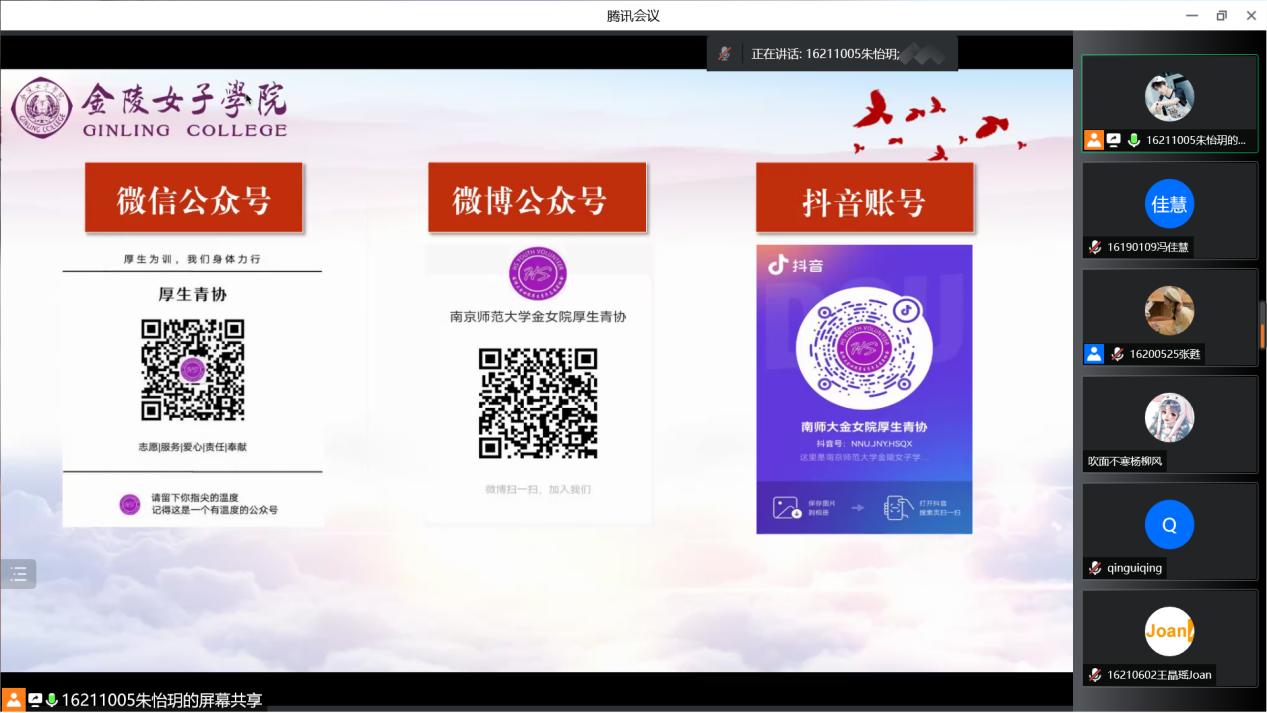Click name label 16210602王晶瑶Joan

point(1159,675)
